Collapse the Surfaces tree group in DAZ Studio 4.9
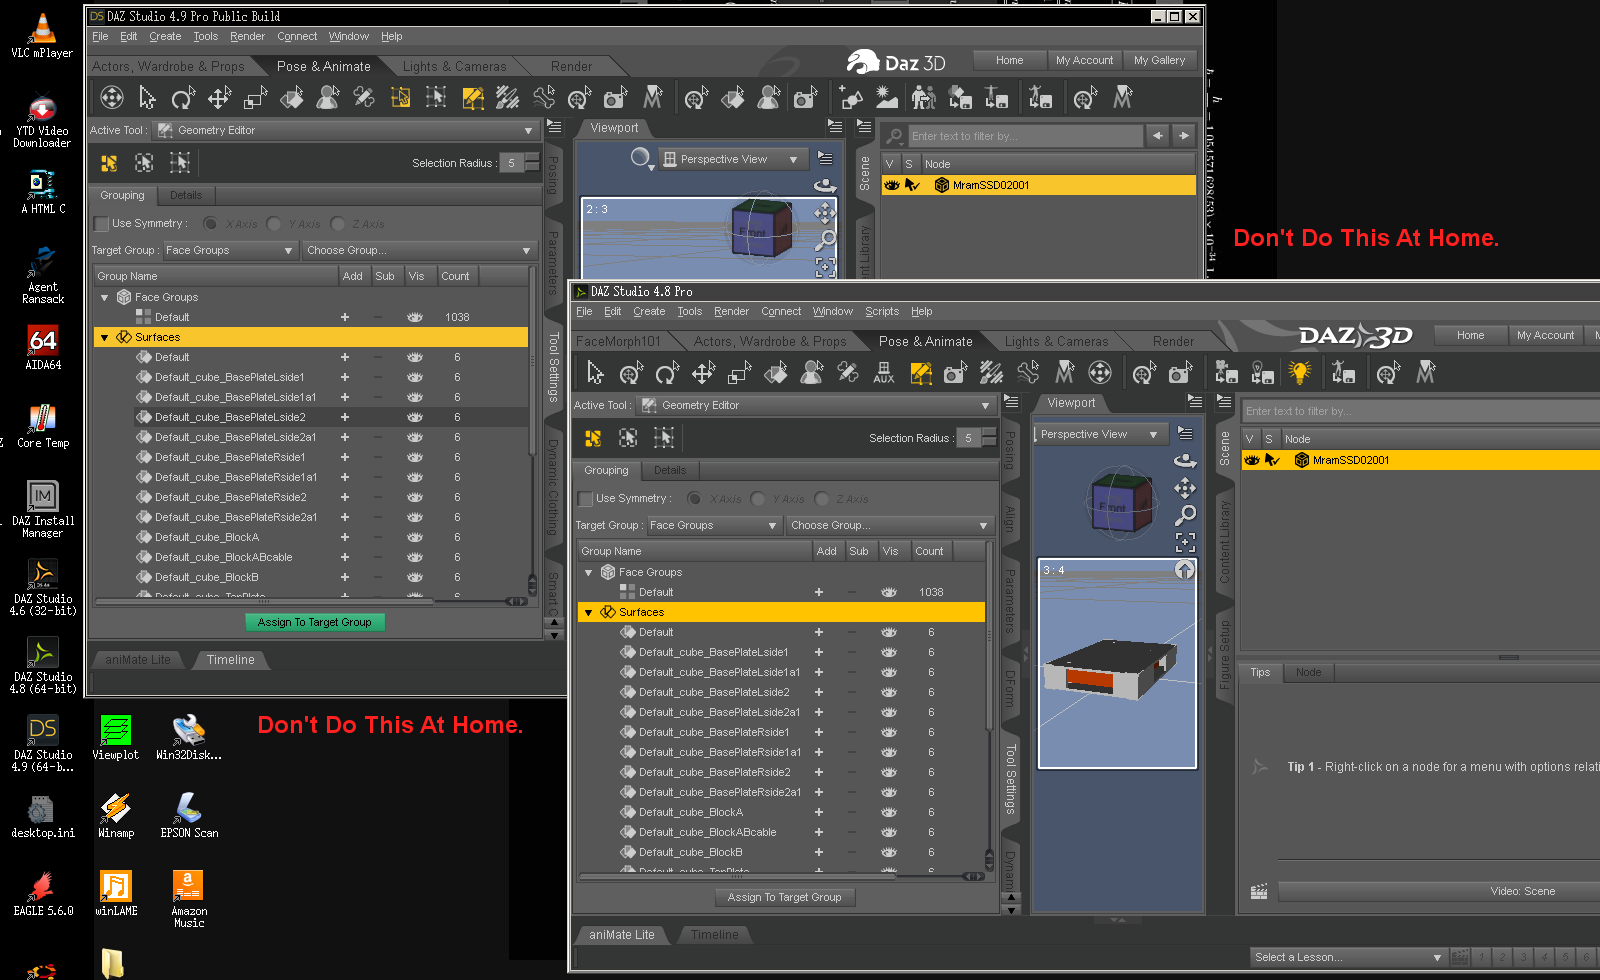Screen dimensions: 1600x980 (x=104, y=338)
